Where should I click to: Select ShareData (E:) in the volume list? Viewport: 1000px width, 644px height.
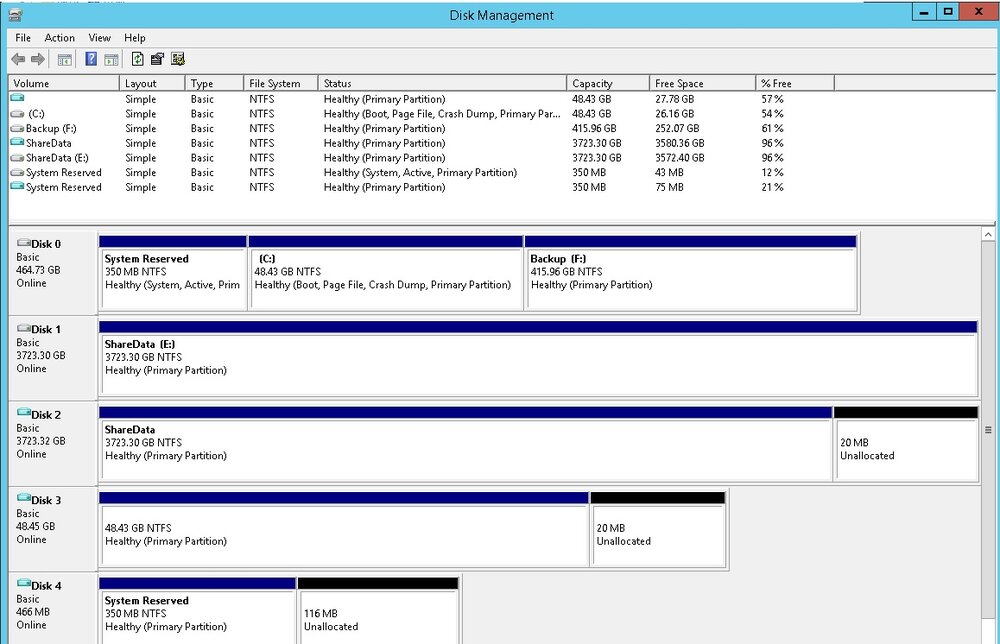click(421, 157)
